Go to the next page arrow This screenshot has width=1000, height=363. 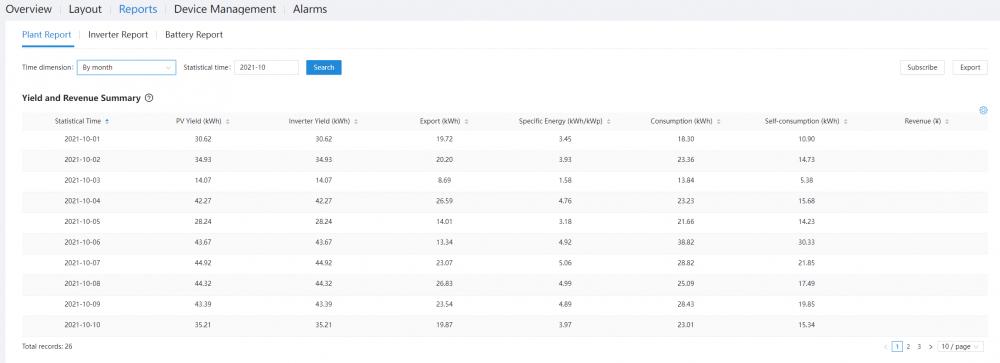click(930, 346)
